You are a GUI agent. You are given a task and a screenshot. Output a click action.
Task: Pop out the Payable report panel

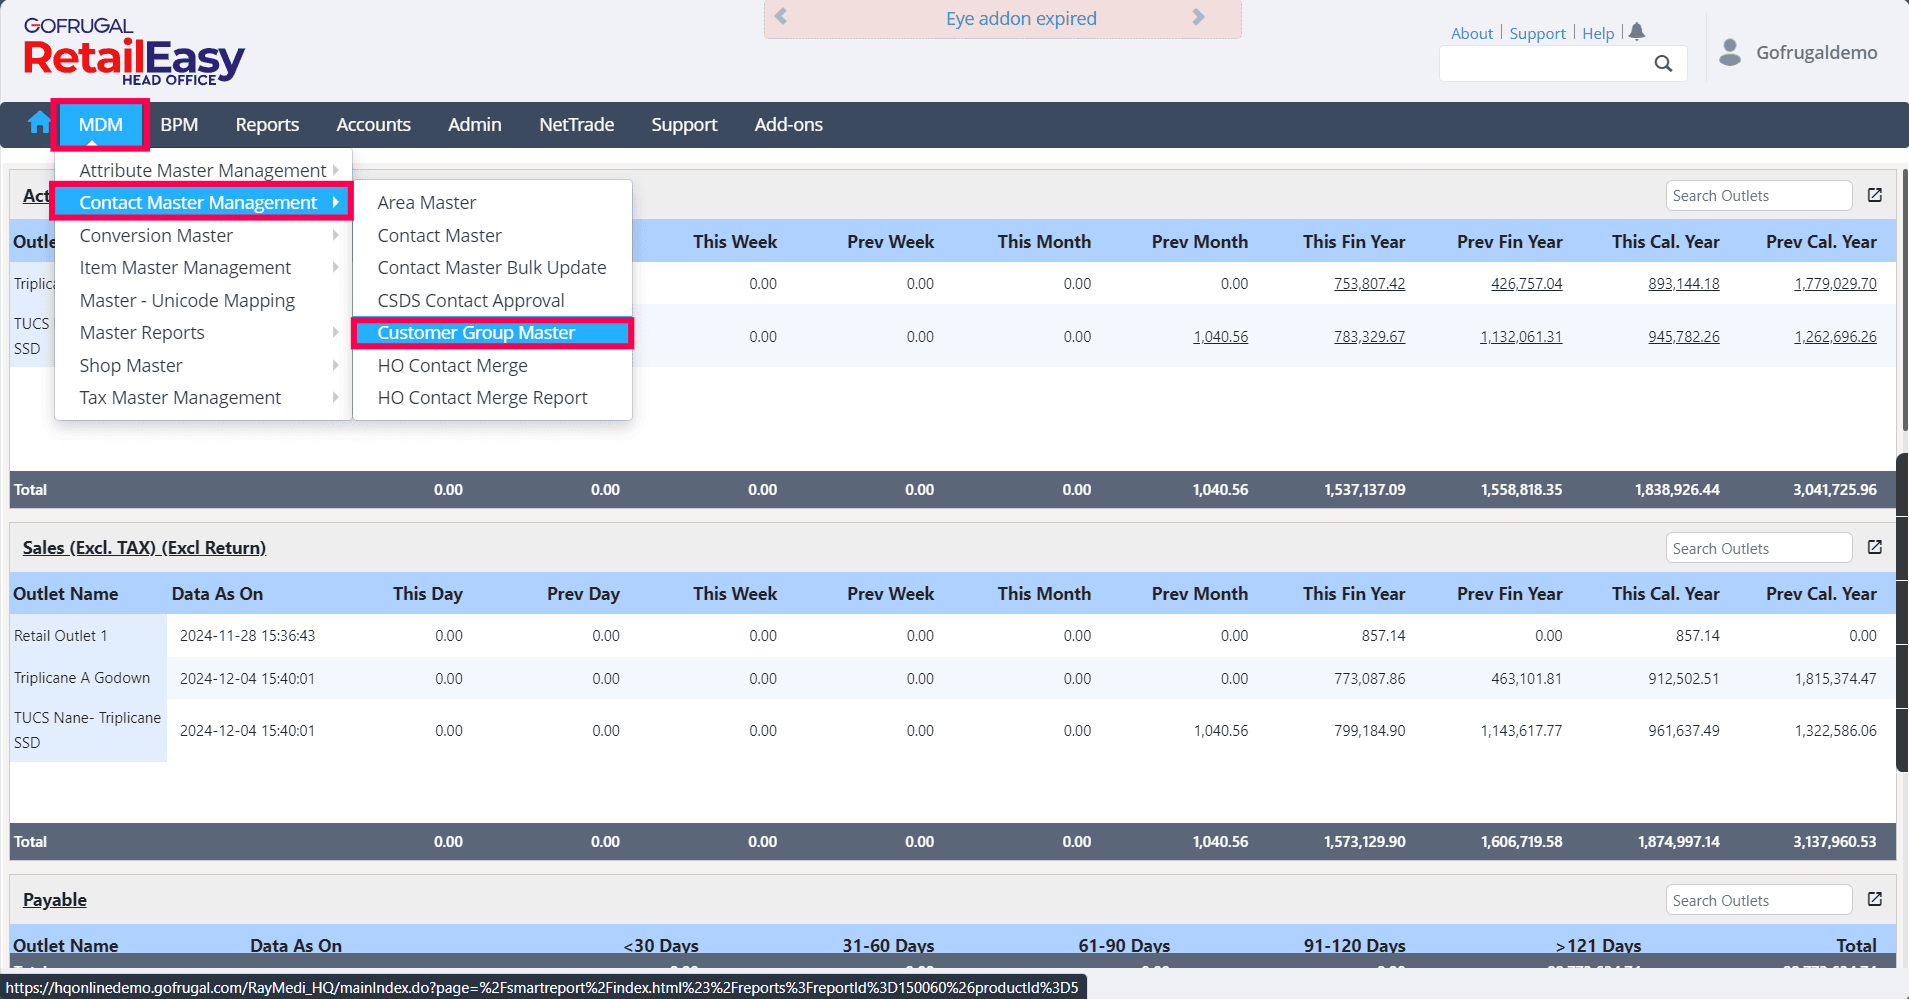click(1875, 899)
